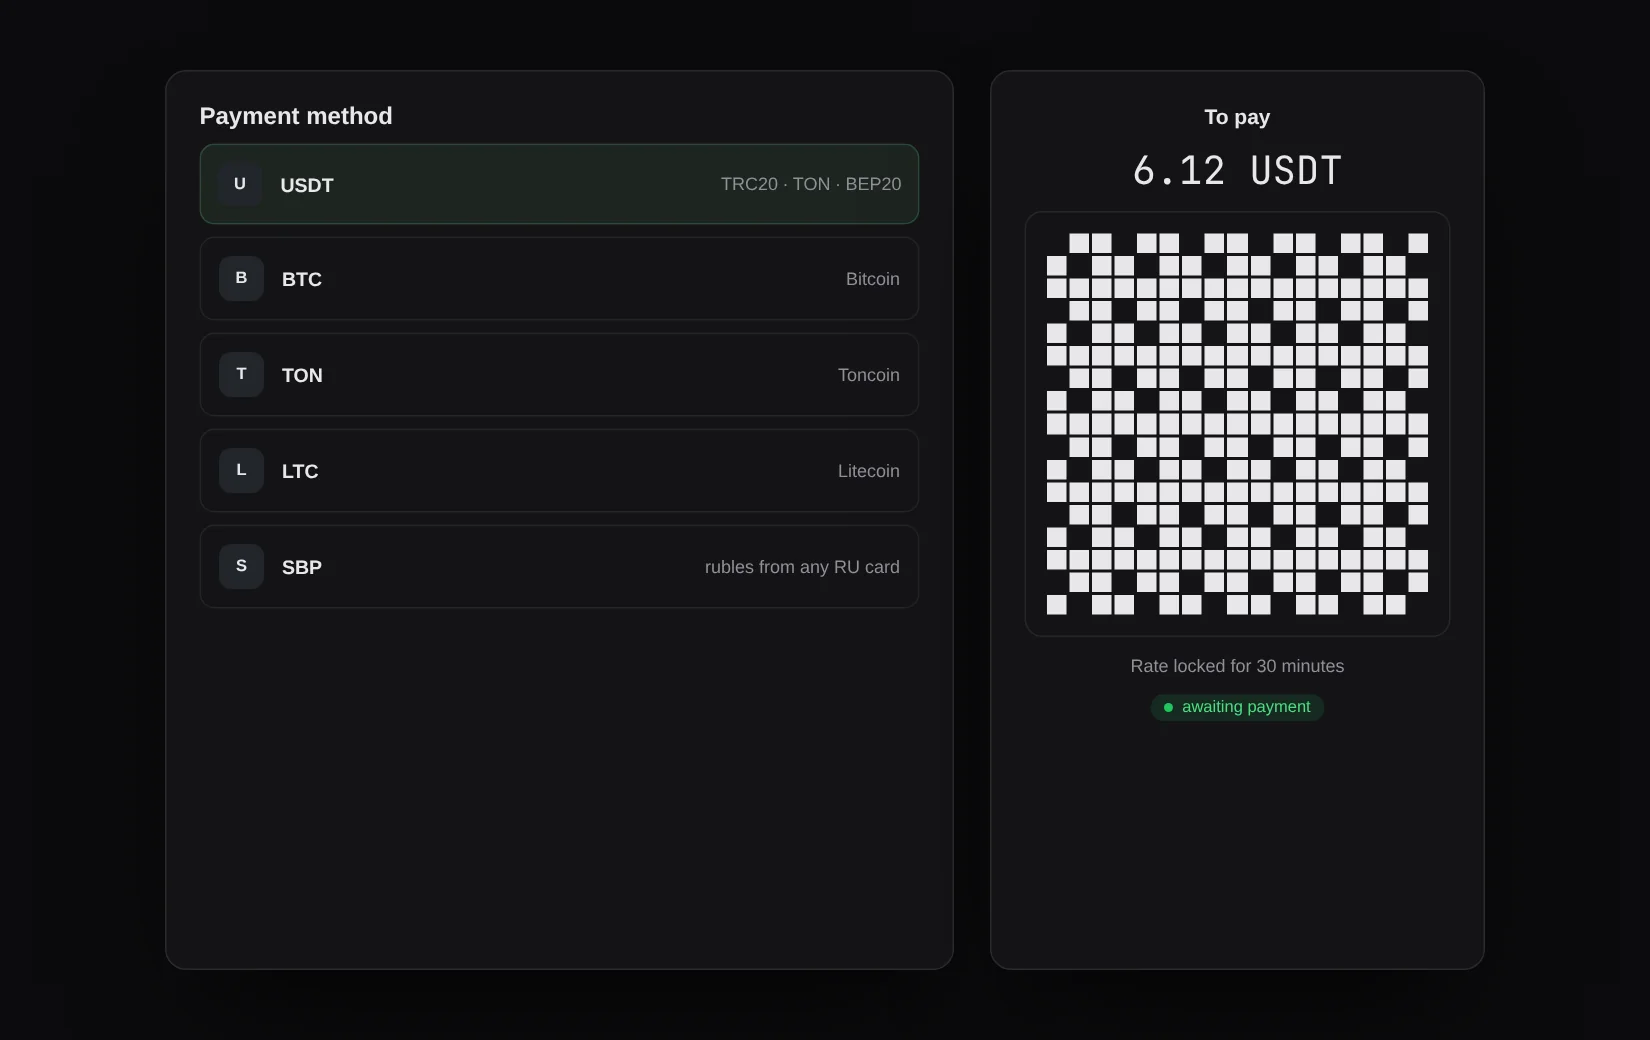Click the BTC letter icon badge
1650x1040 pixels.
[x=241, y=278]
